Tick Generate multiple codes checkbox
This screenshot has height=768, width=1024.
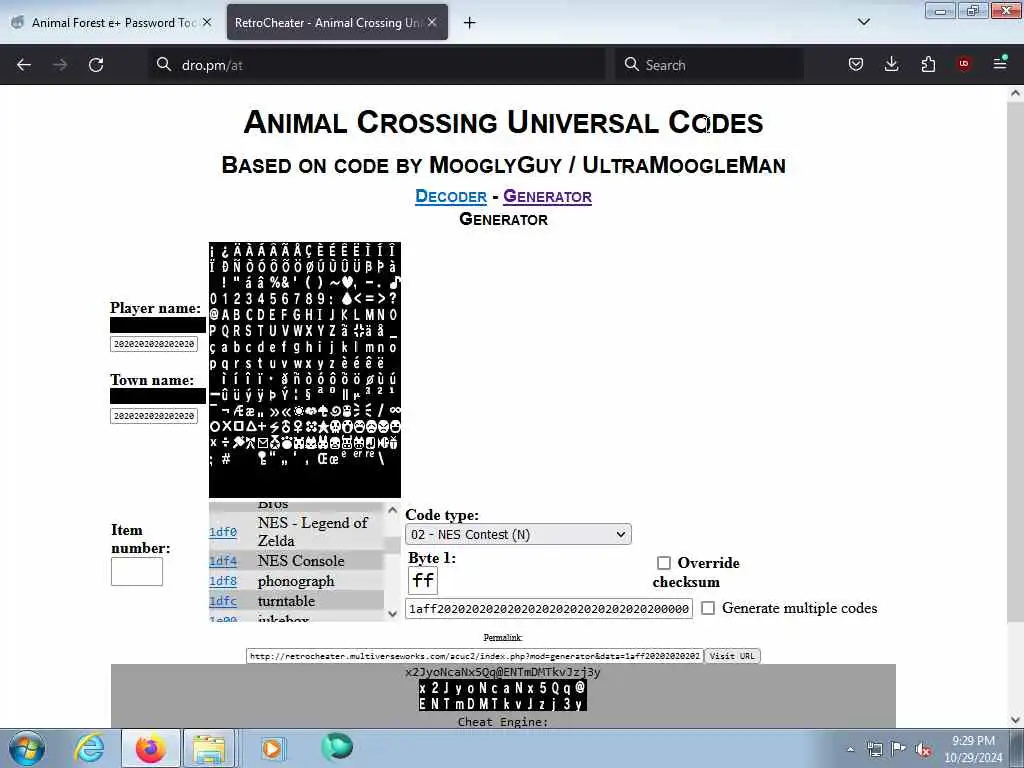[x=708, y=608]
